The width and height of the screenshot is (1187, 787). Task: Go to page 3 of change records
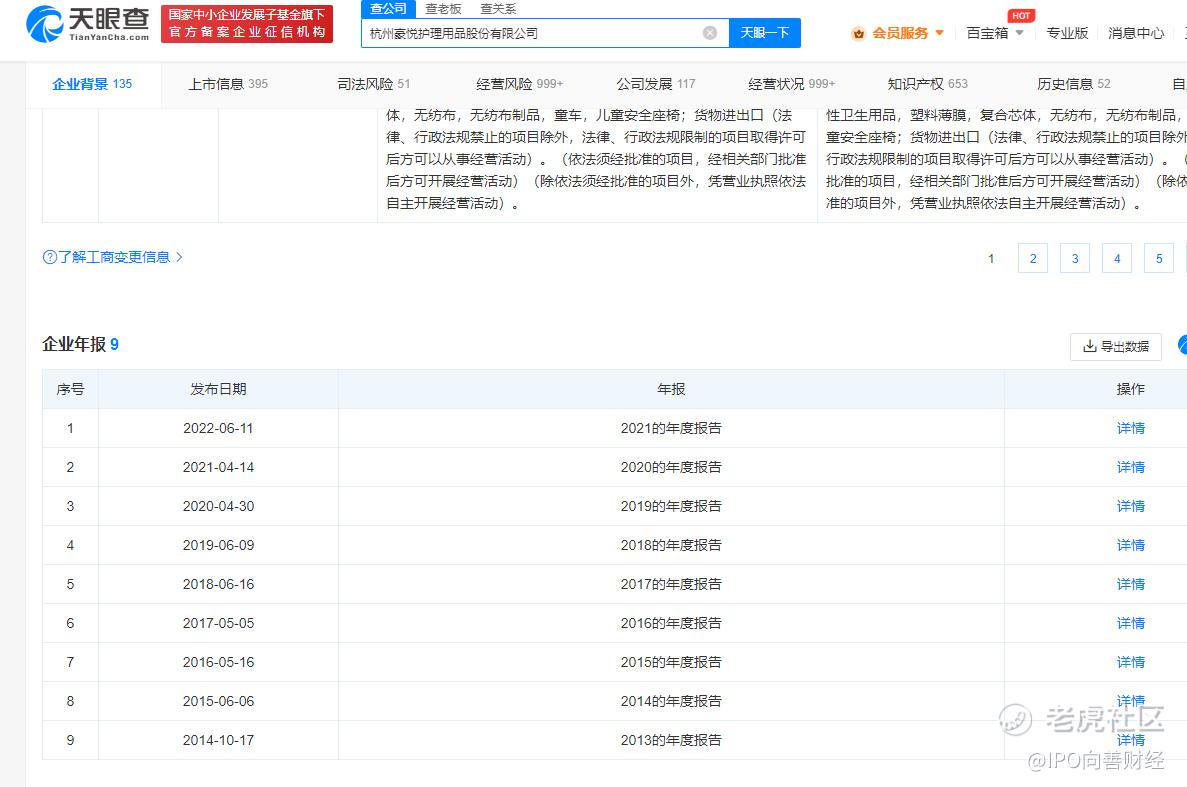[1074, 259]
